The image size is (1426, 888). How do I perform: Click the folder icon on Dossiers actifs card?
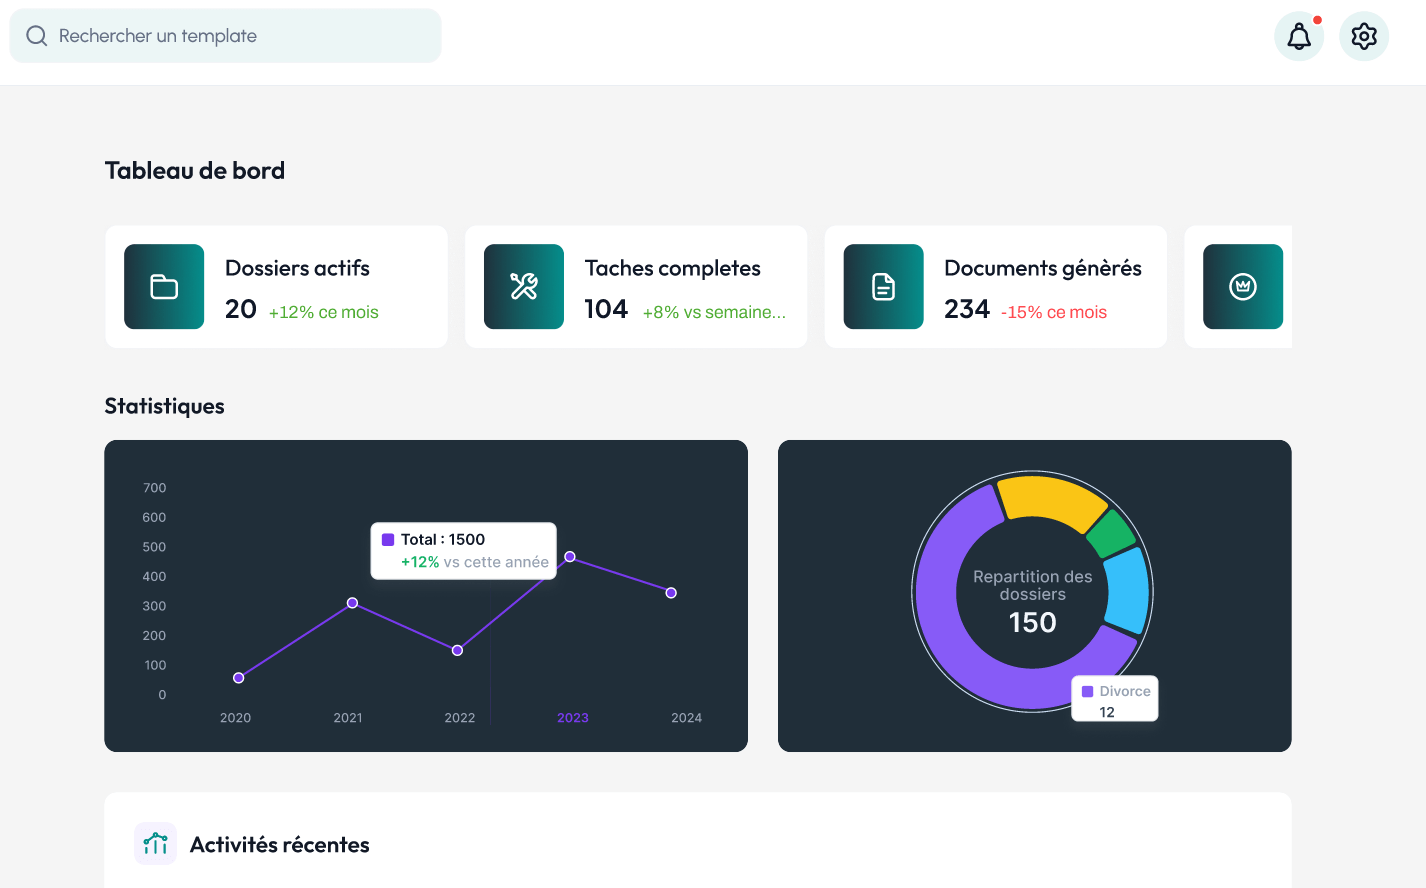point(163,287)
